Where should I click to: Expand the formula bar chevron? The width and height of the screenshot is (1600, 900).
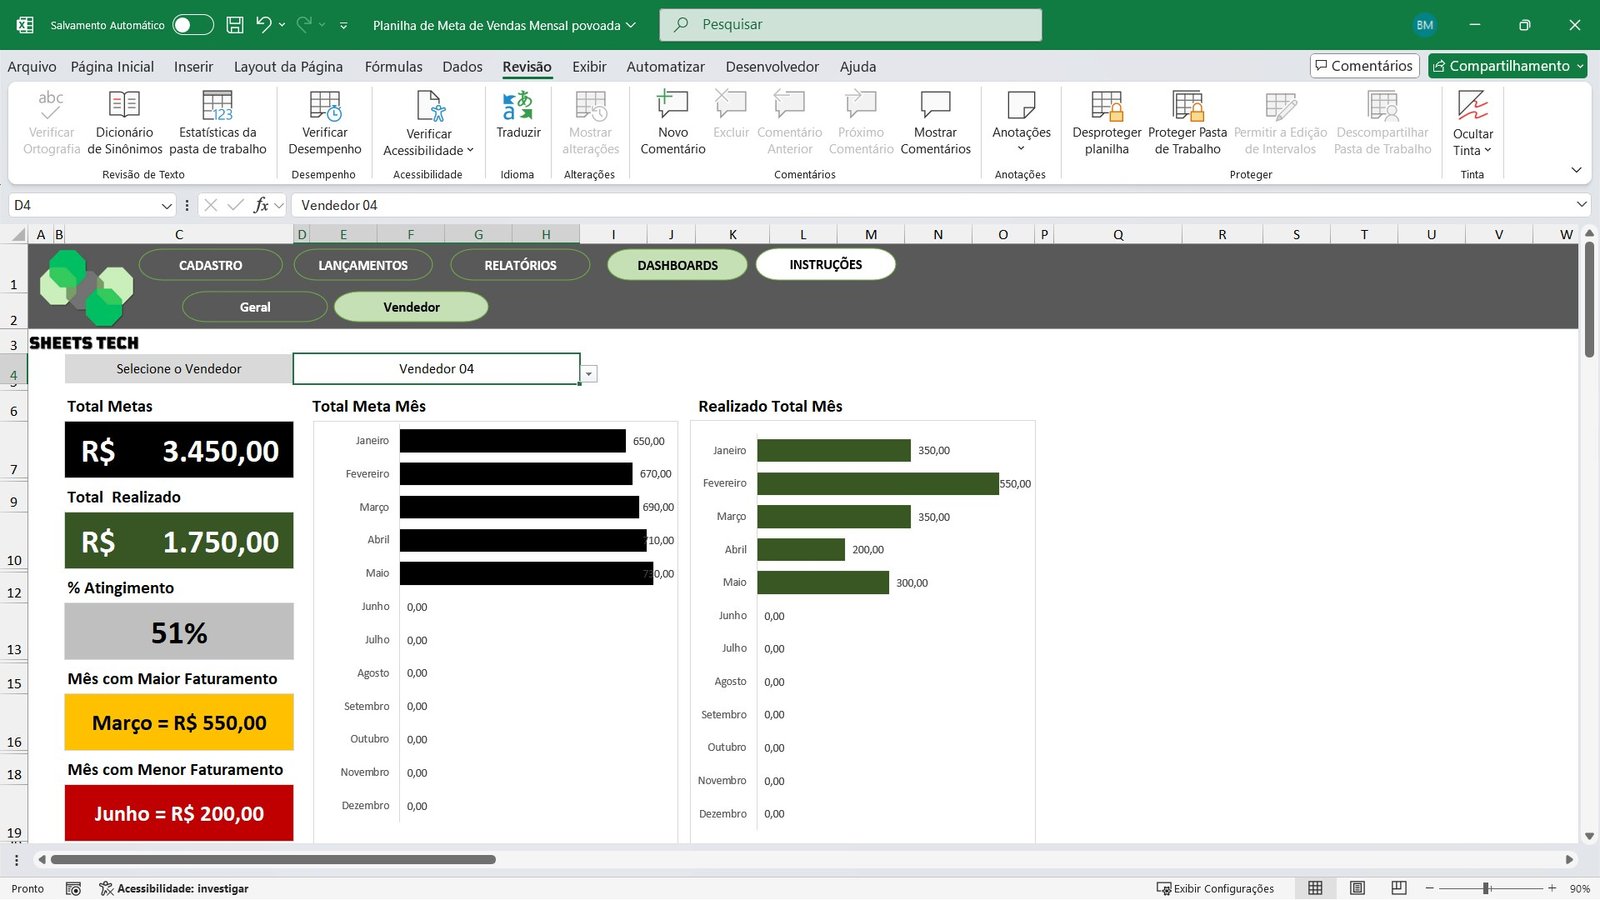click(1581, 204)
